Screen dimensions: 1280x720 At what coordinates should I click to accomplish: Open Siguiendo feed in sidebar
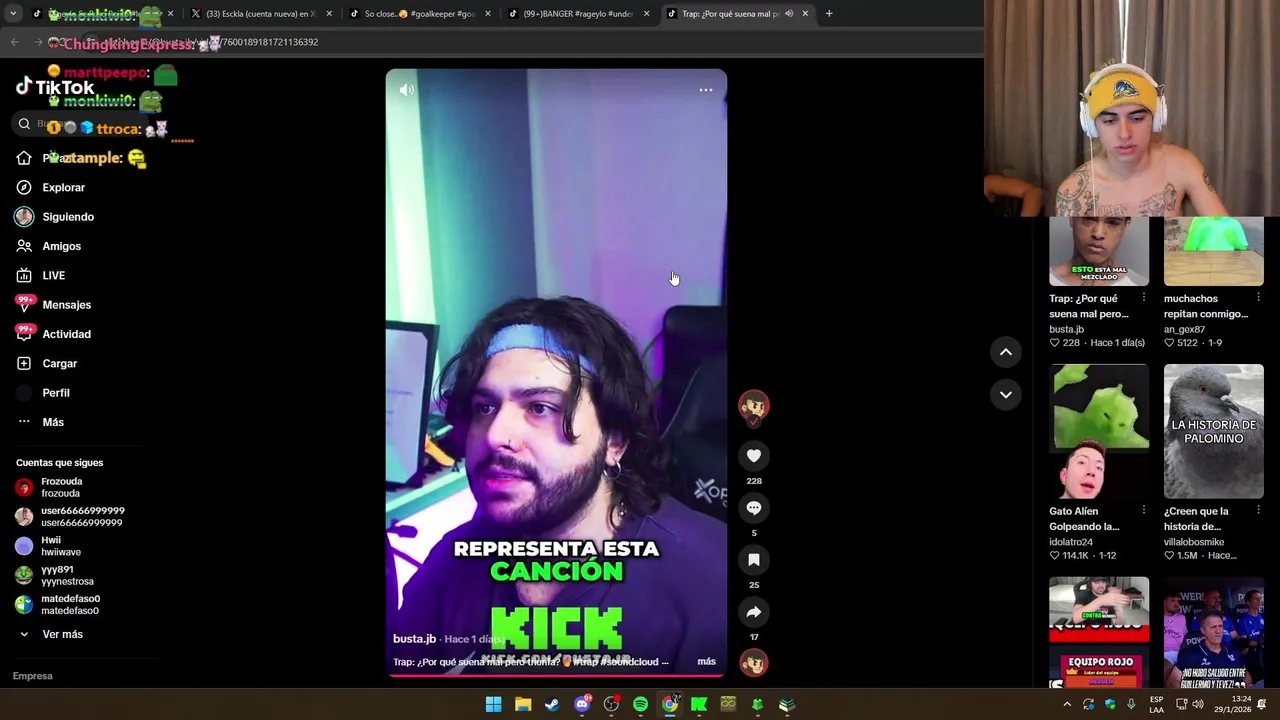(x=55, y=217)
